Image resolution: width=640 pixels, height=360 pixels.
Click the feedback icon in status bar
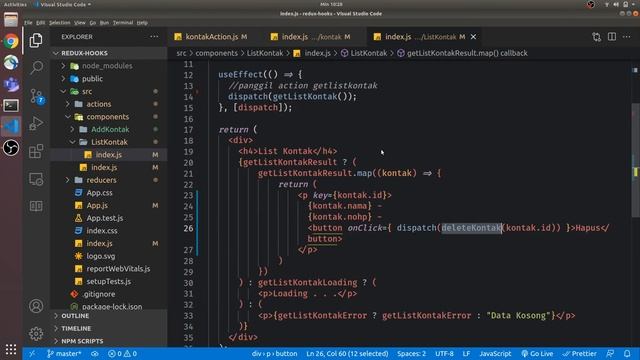pyautogui.click(x=610, y=354)
